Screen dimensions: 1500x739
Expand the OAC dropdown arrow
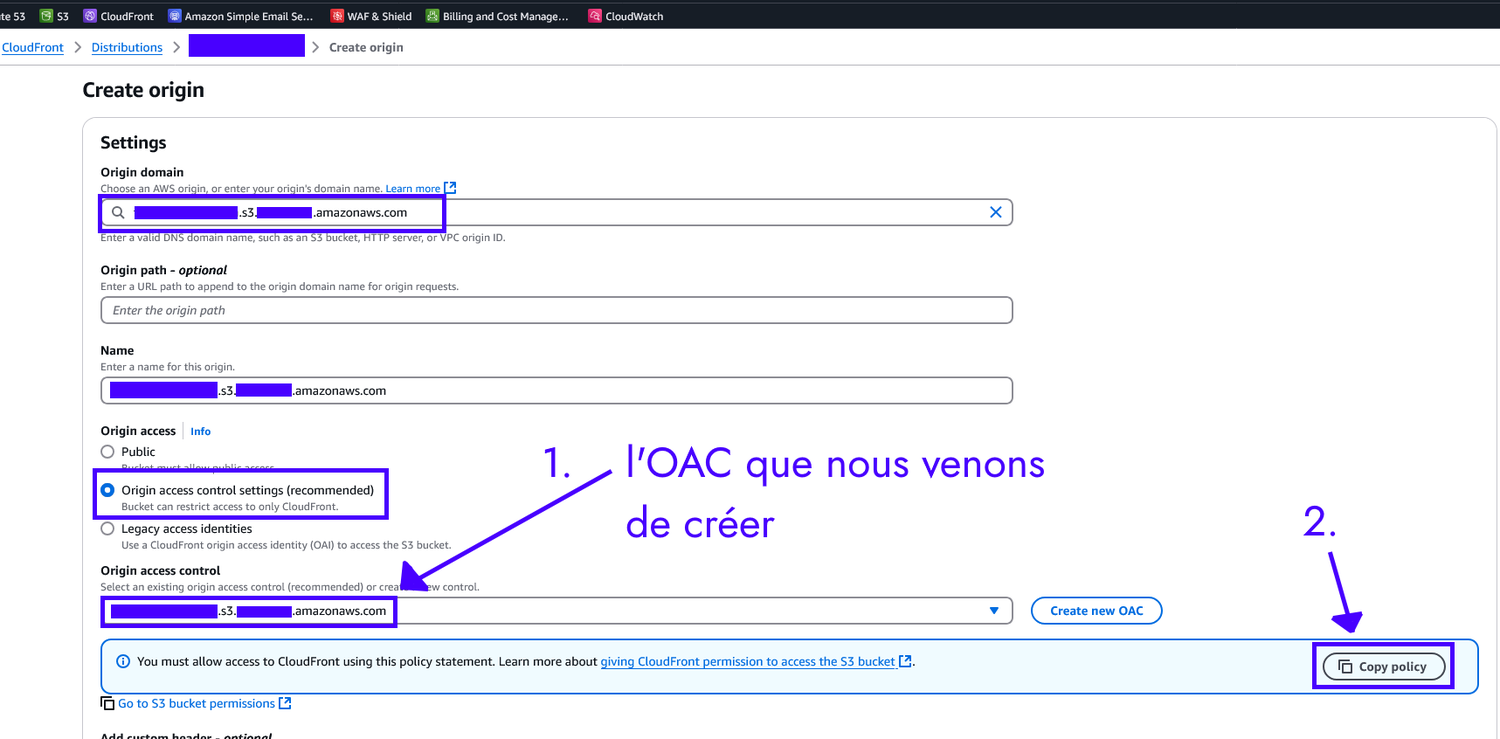pos(994,611)
